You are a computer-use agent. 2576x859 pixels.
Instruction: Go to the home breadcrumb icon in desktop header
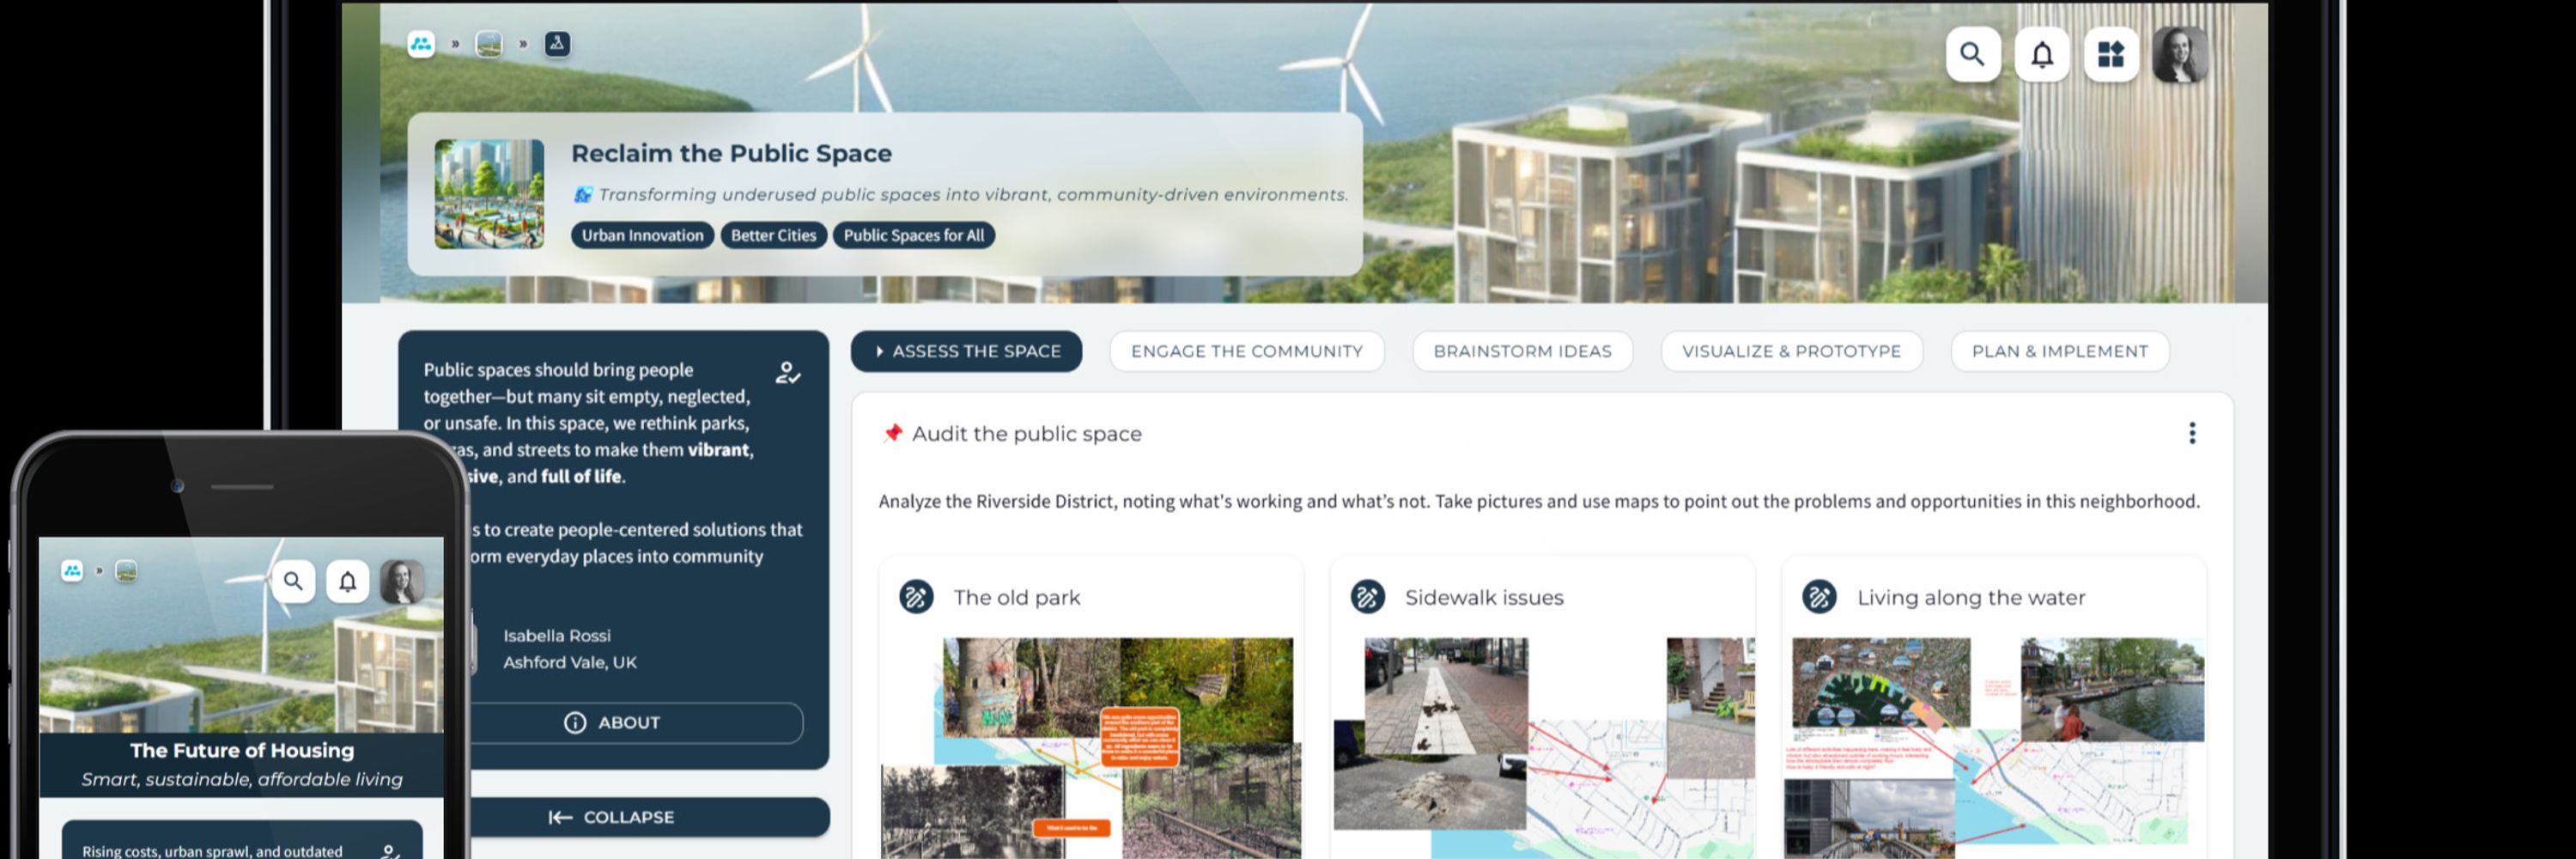coord(421,44)
